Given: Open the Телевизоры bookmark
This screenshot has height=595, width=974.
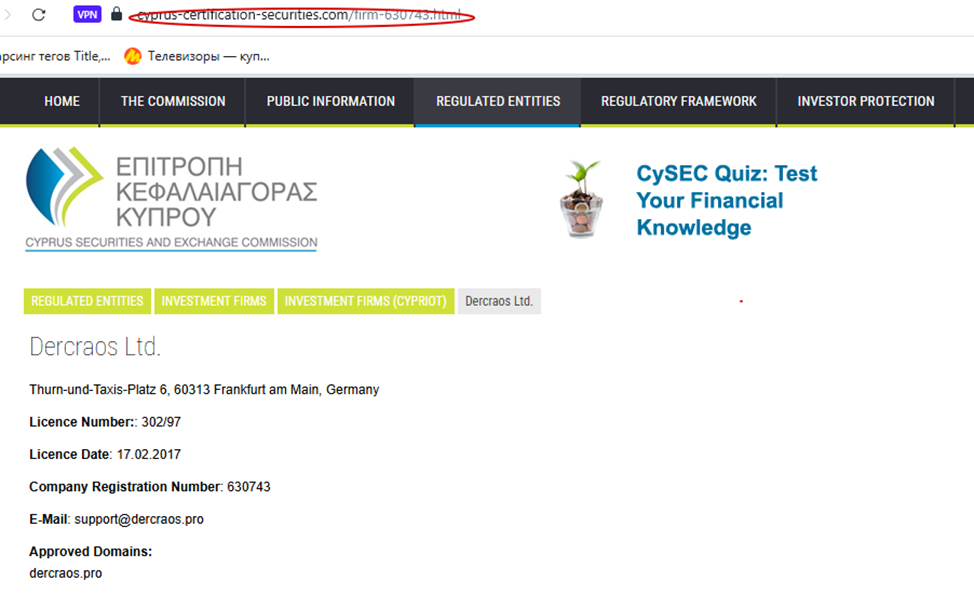Looking at the screenshot, I should pyautogui.click(x=197, y=57).
